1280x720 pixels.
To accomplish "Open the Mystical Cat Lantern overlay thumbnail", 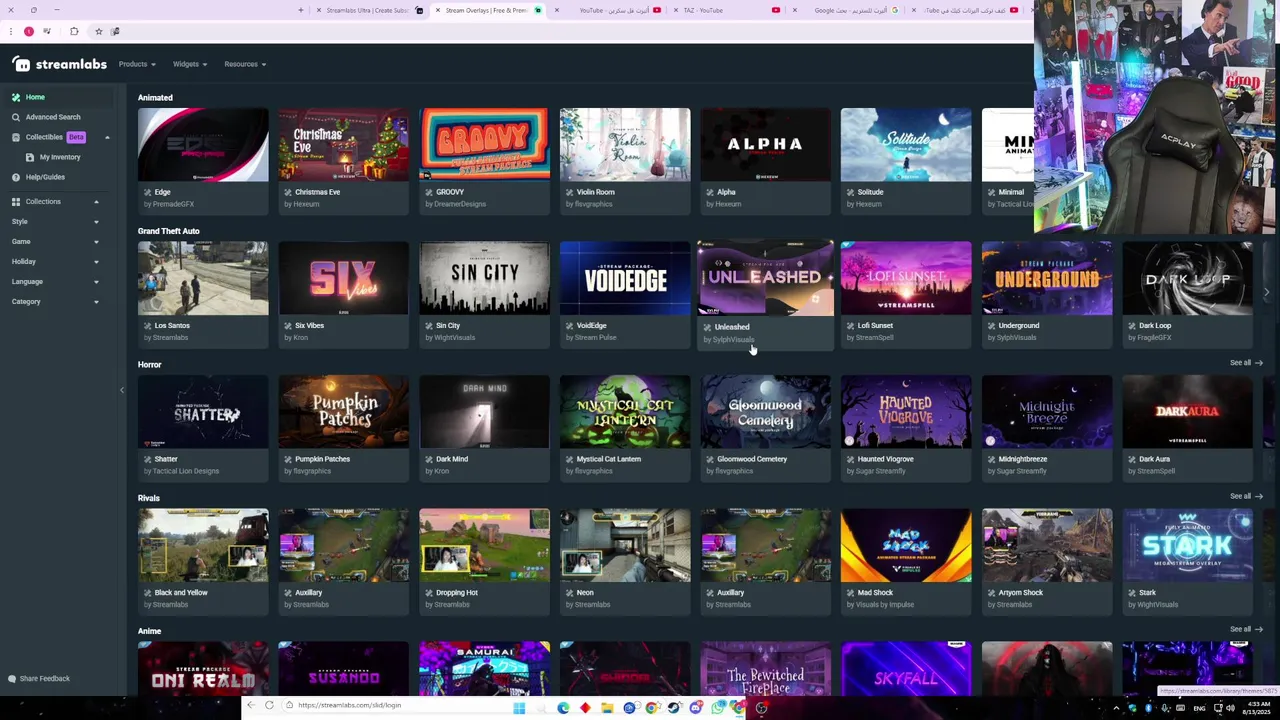I will tap(625, 412).
